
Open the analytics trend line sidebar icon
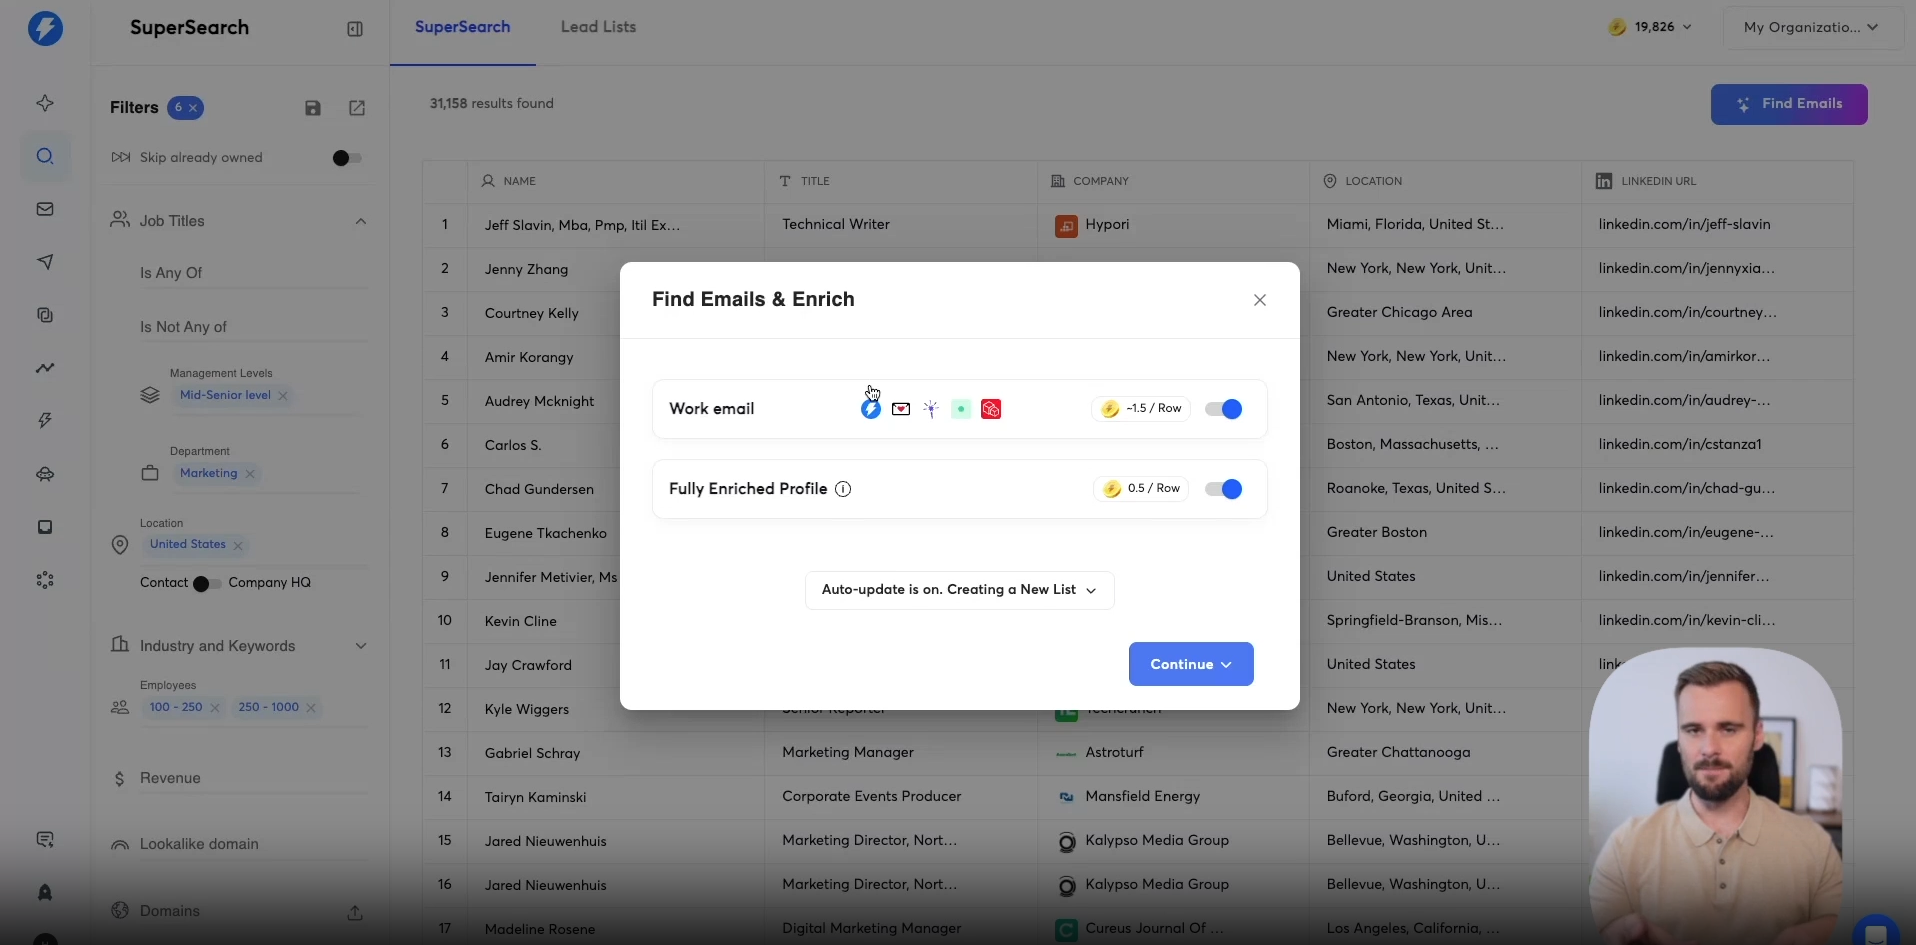(45, 368)
